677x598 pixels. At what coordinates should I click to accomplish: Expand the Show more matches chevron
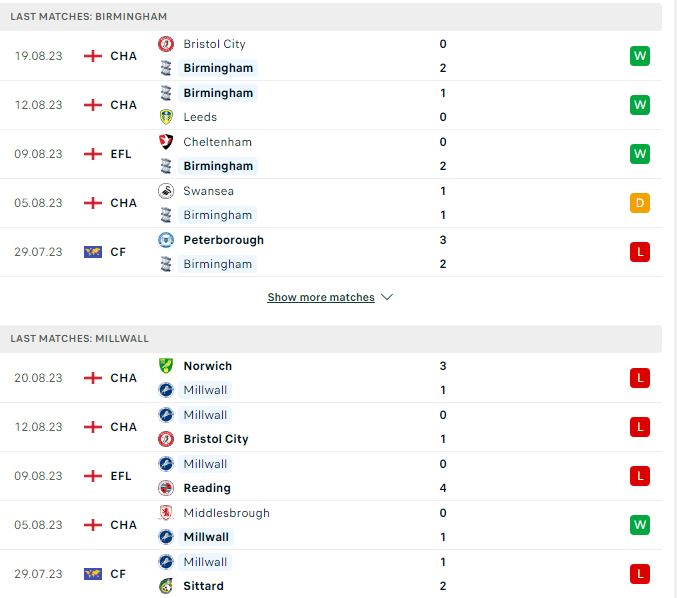387,297
